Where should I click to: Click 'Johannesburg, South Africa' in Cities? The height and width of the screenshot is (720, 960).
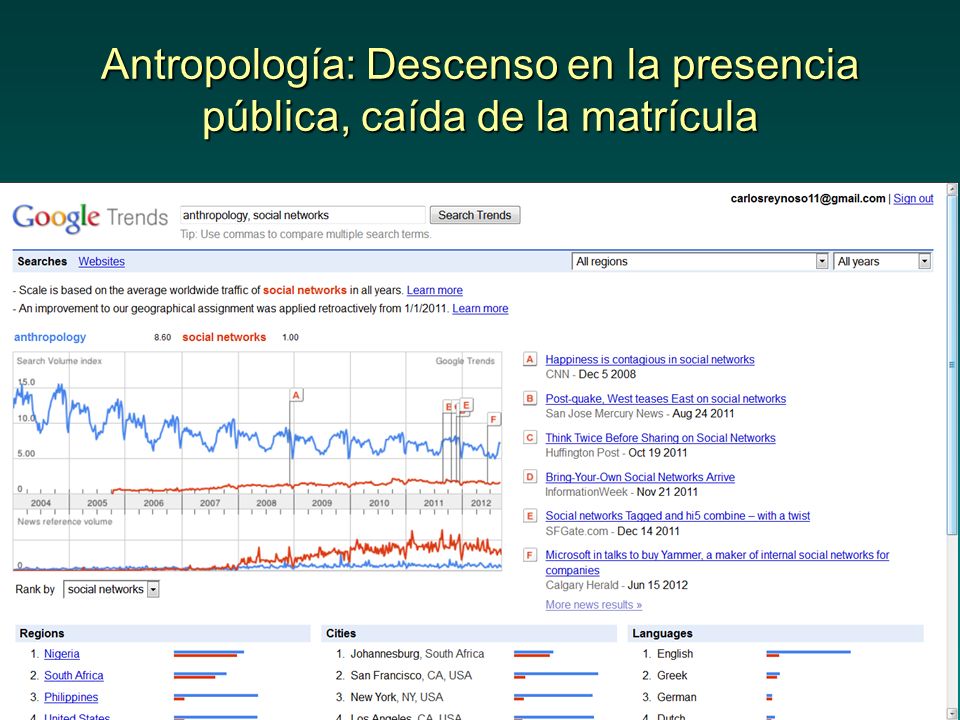[x=417, y=654]
